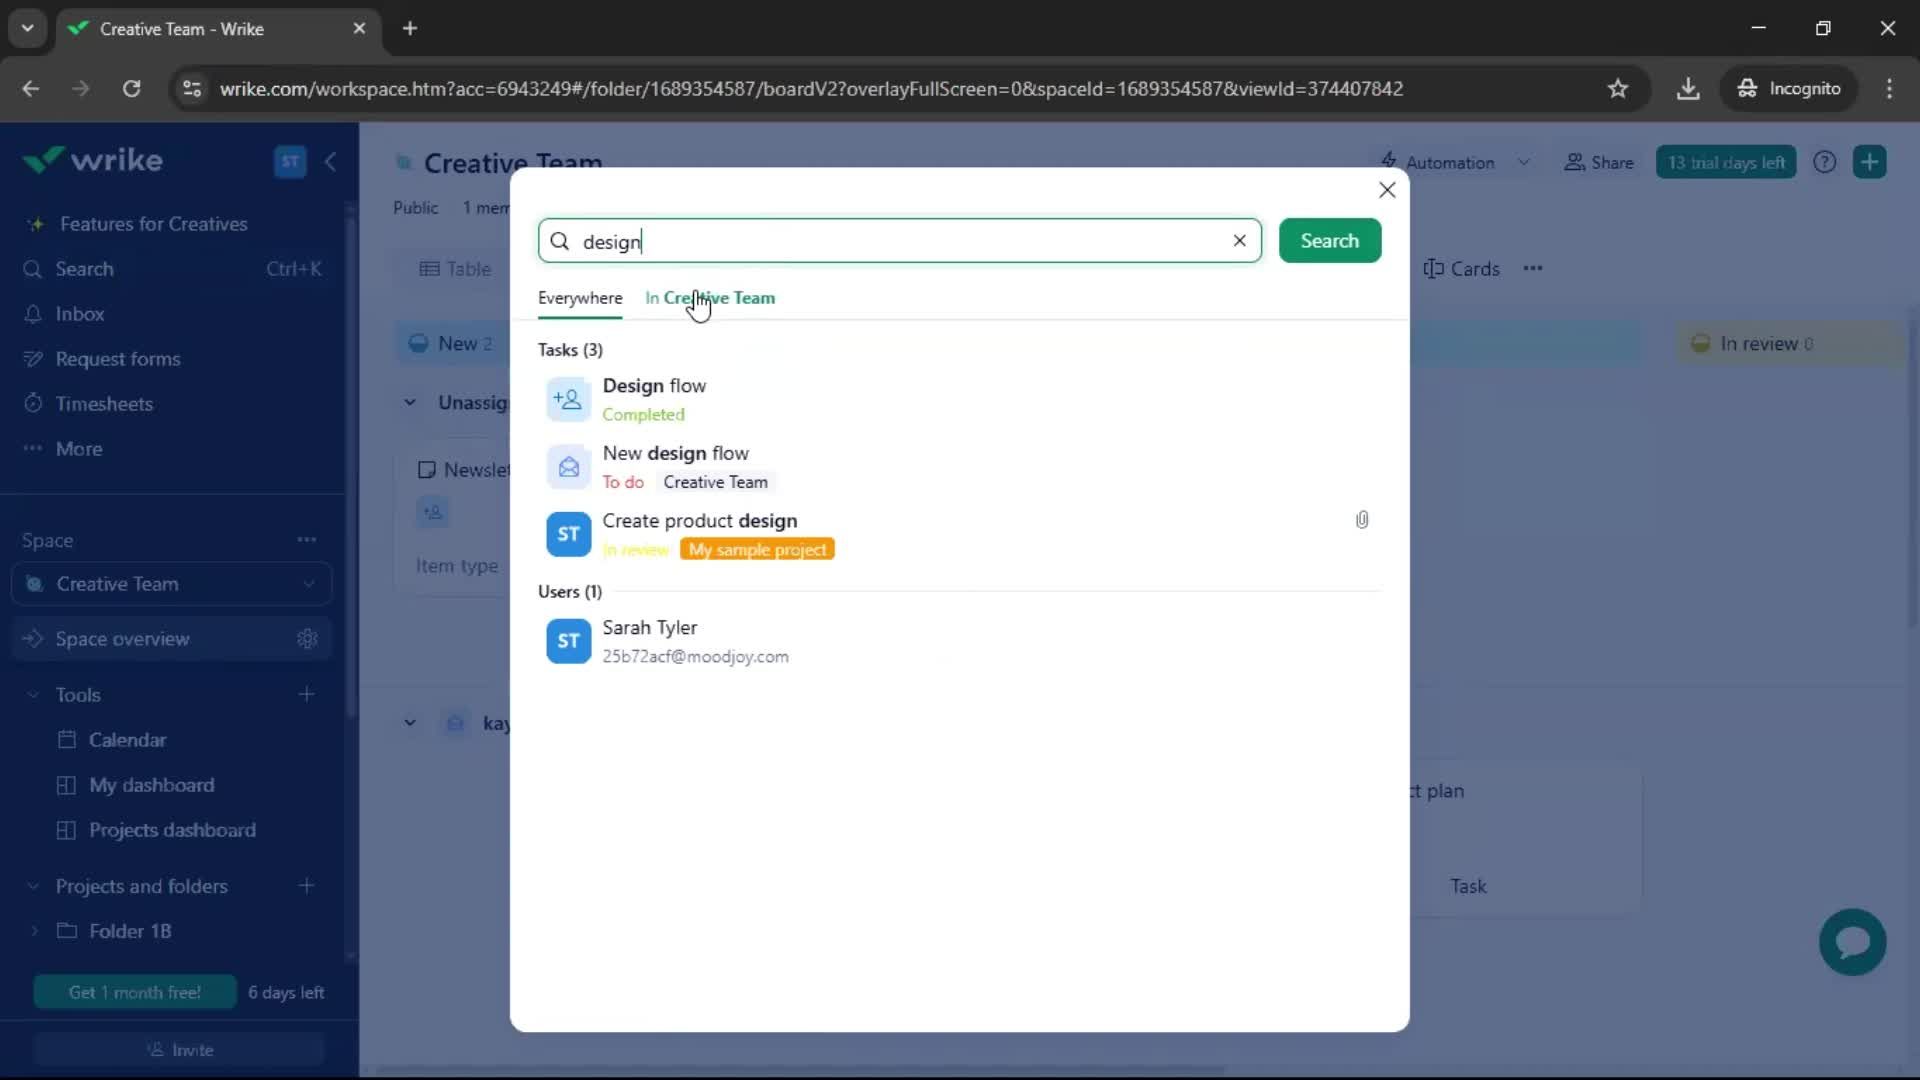This screenshot has width=1920, height=1080.
Task: Click the green plus create button
Action: point(1869,162)
